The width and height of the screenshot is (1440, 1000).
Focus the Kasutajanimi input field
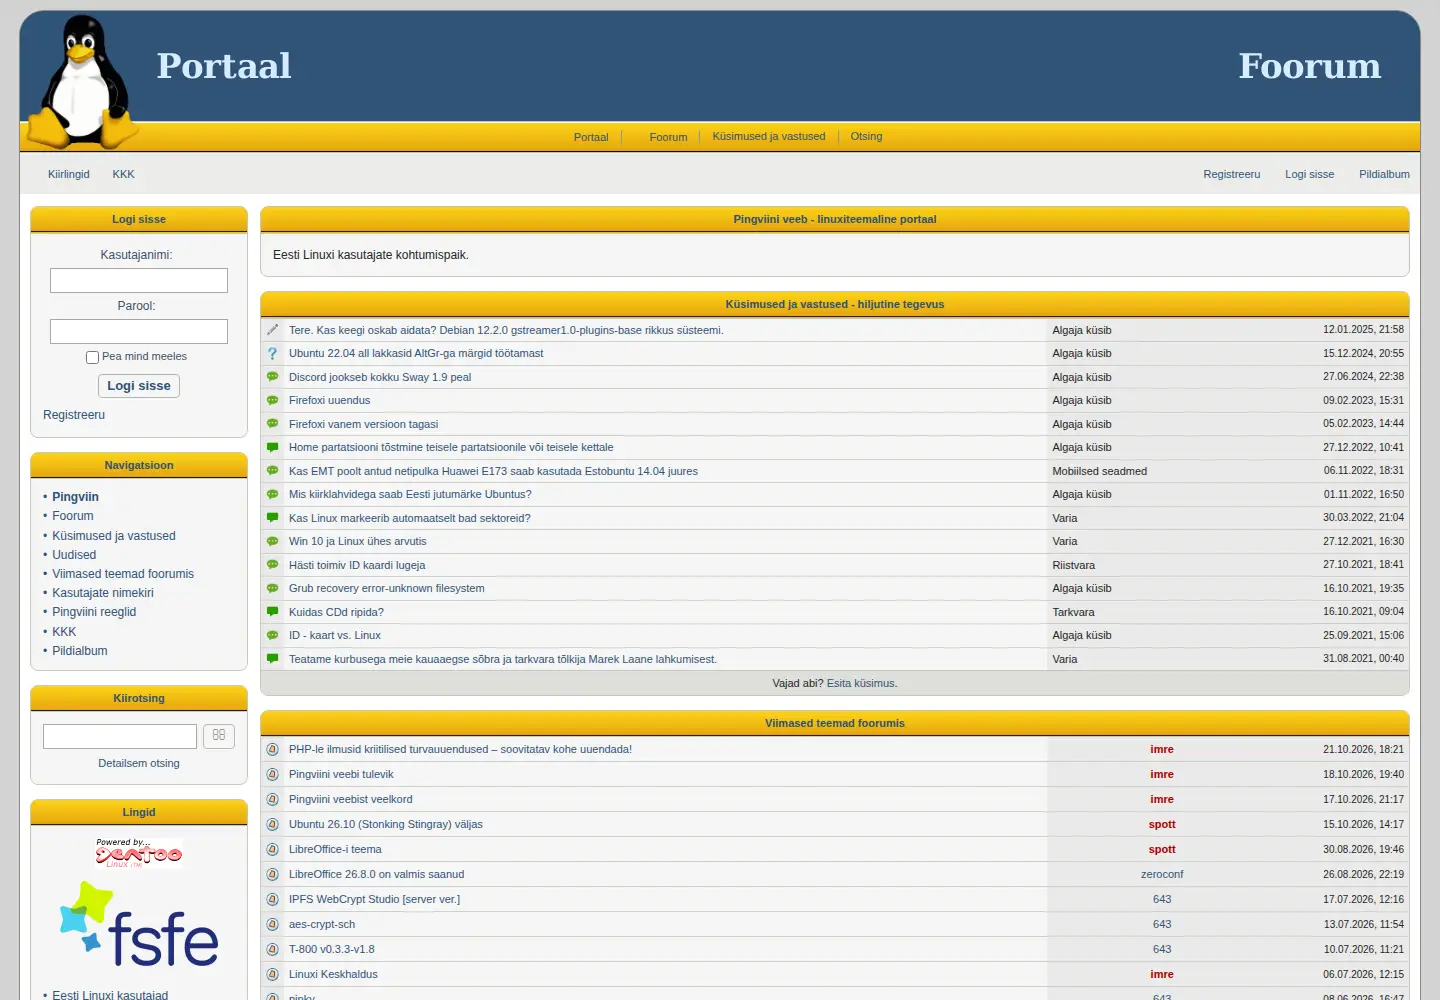point(139,280)
